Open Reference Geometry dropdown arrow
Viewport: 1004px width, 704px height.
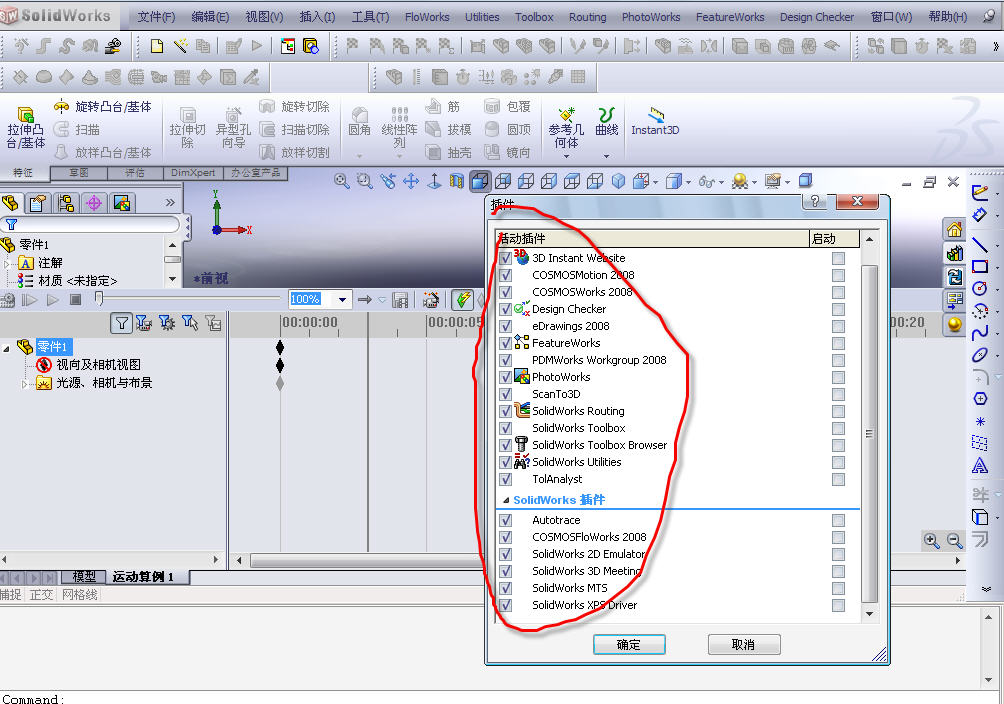566,156
